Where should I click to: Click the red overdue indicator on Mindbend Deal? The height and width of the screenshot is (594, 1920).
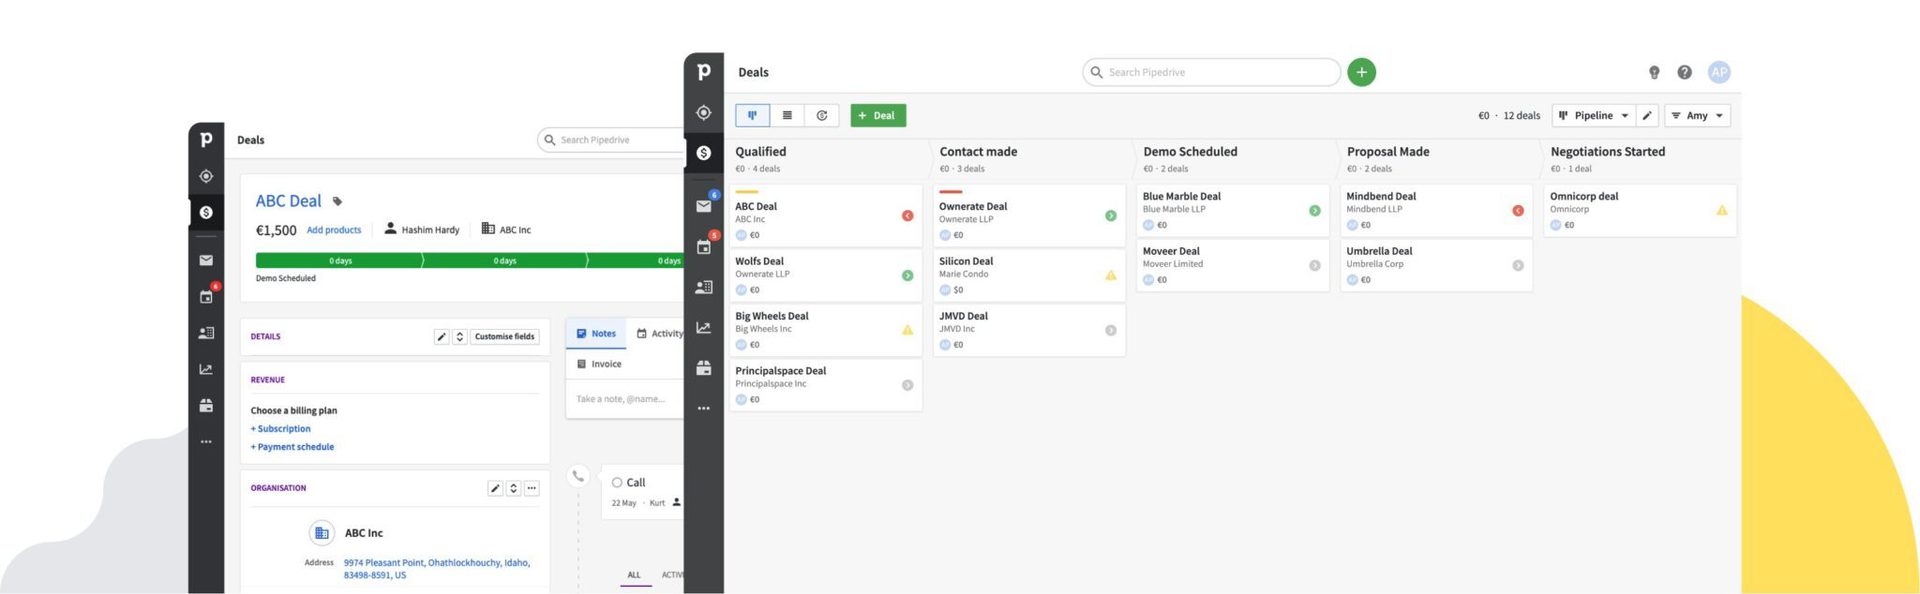(1517, 210)
